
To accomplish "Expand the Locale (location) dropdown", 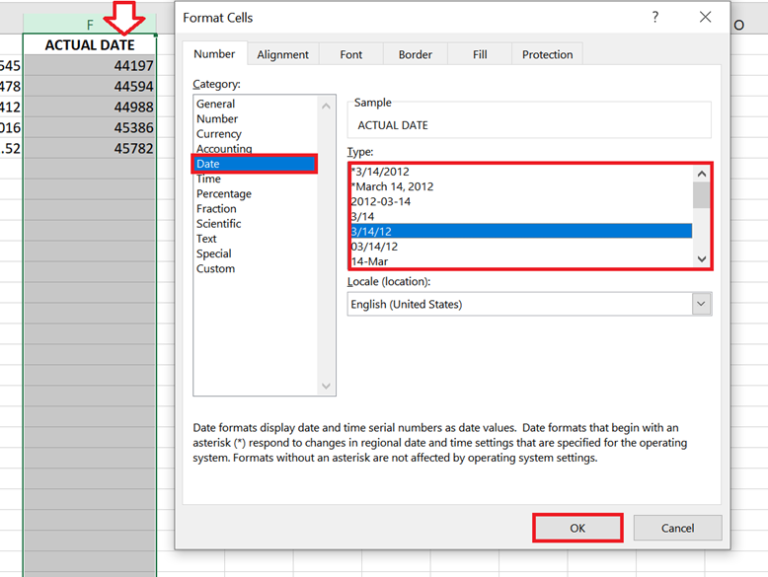I will [x=701, y=304].
